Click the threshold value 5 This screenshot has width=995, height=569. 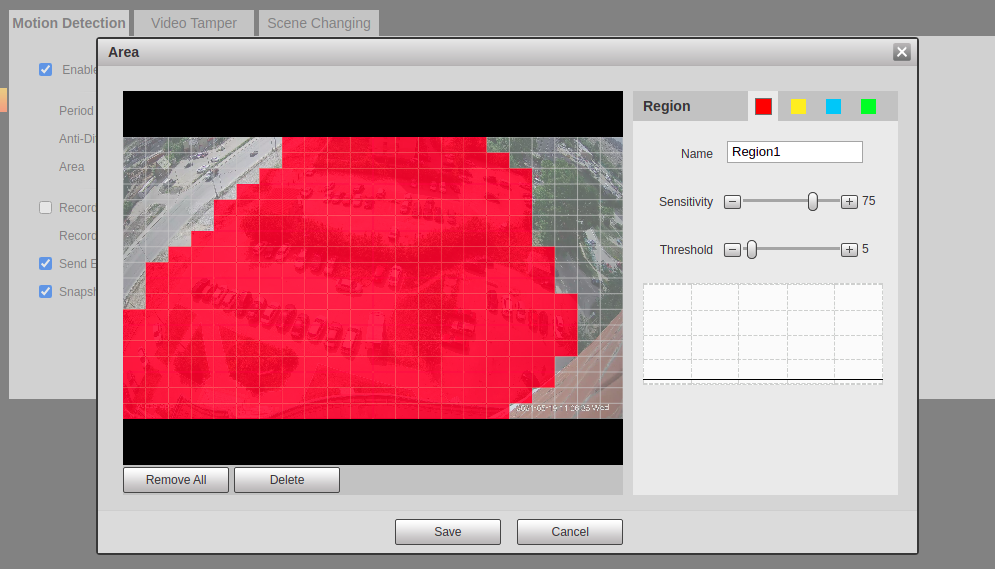tap(866, 249)
